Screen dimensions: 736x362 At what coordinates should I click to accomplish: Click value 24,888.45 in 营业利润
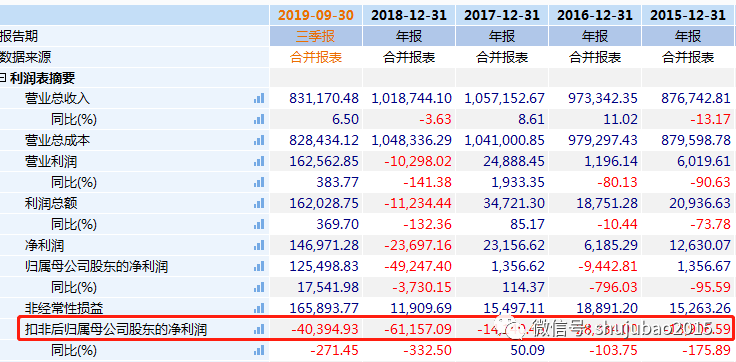(x=514, y=162)
